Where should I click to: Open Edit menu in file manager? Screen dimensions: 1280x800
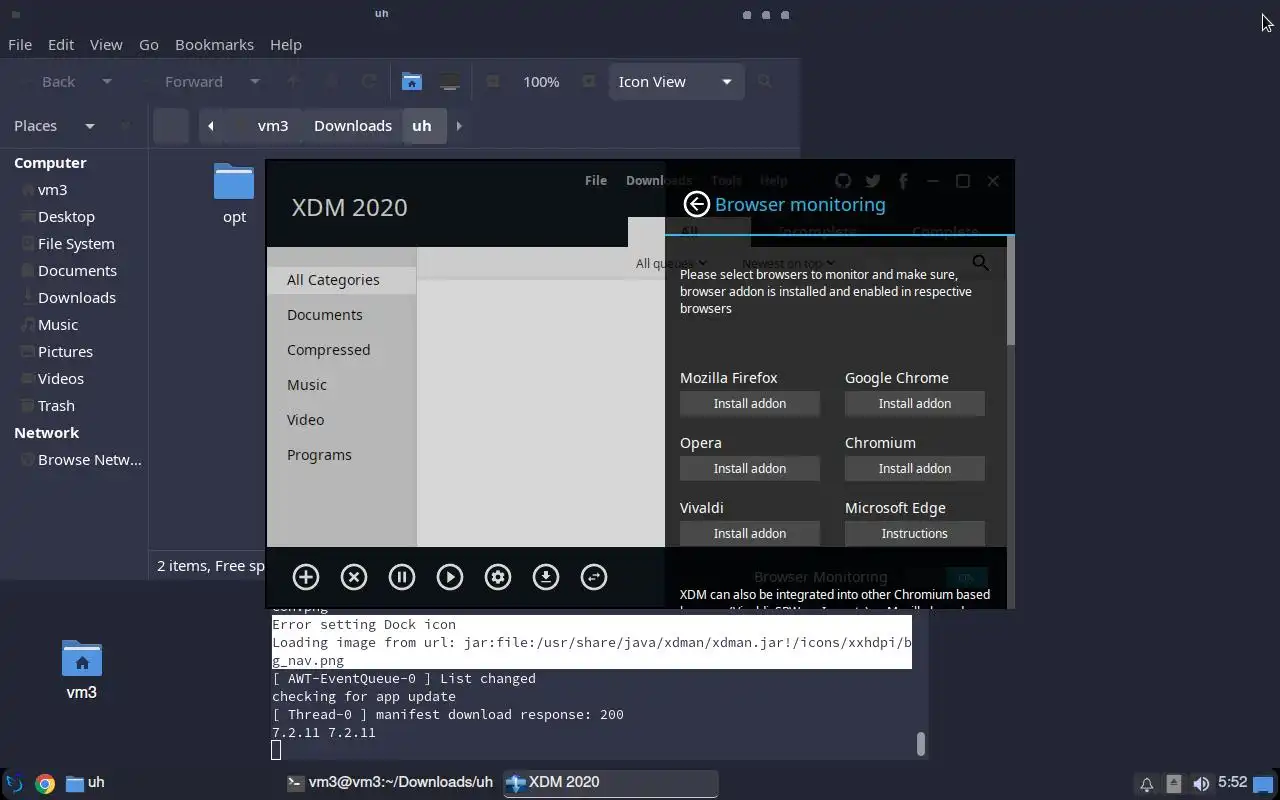[61, 45]
